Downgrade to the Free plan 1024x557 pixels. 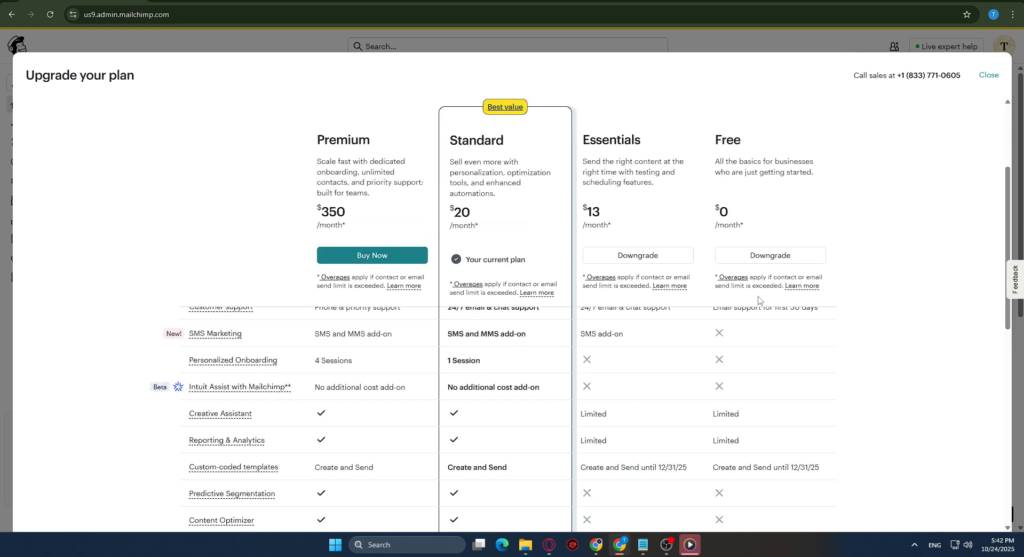tap(770, 255)
